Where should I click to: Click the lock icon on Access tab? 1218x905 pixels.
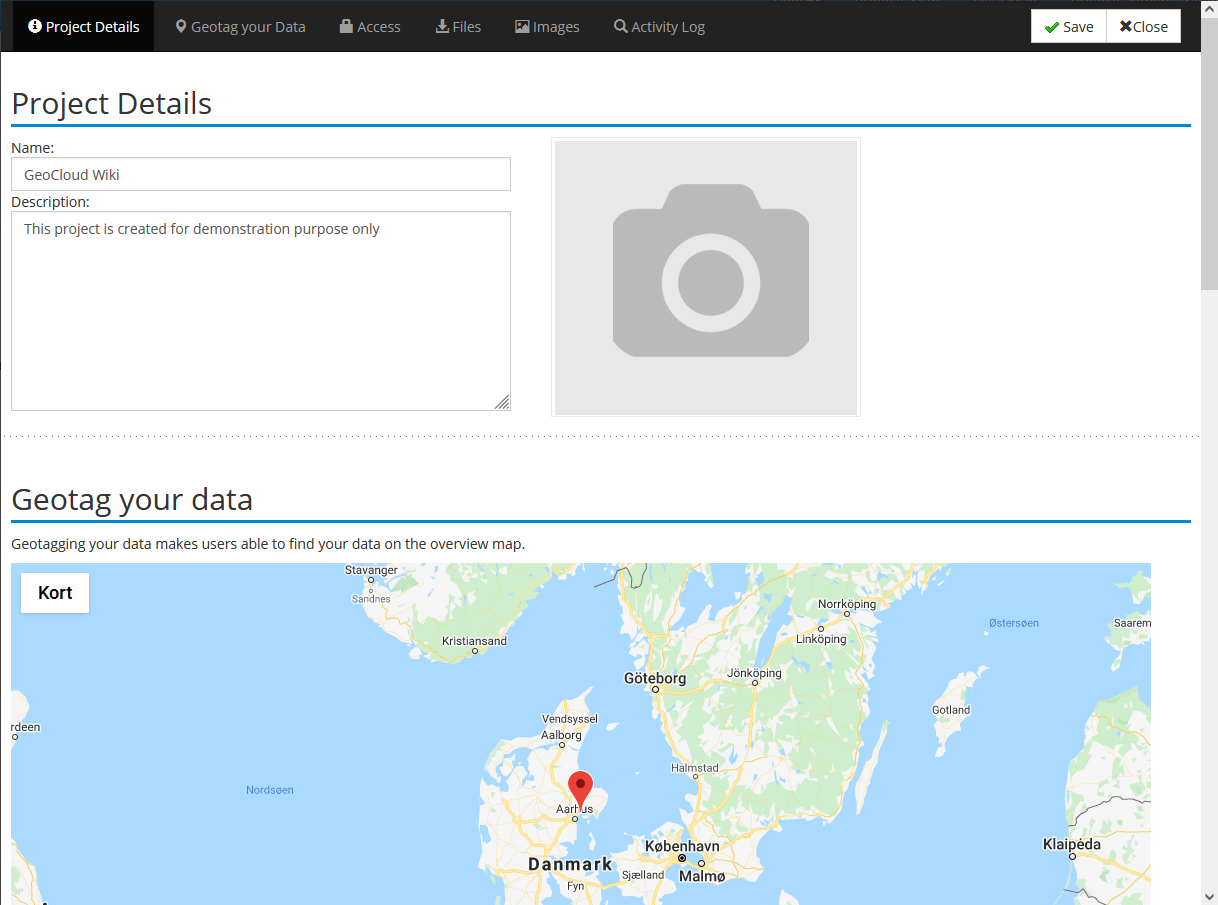coord(346,27)
